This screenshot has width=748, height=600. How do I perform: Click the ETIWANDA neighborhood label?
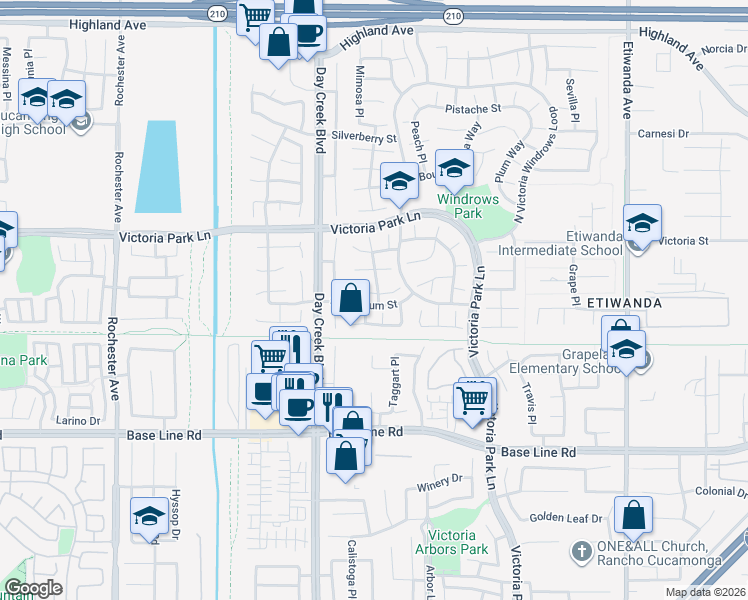point(624,303)
